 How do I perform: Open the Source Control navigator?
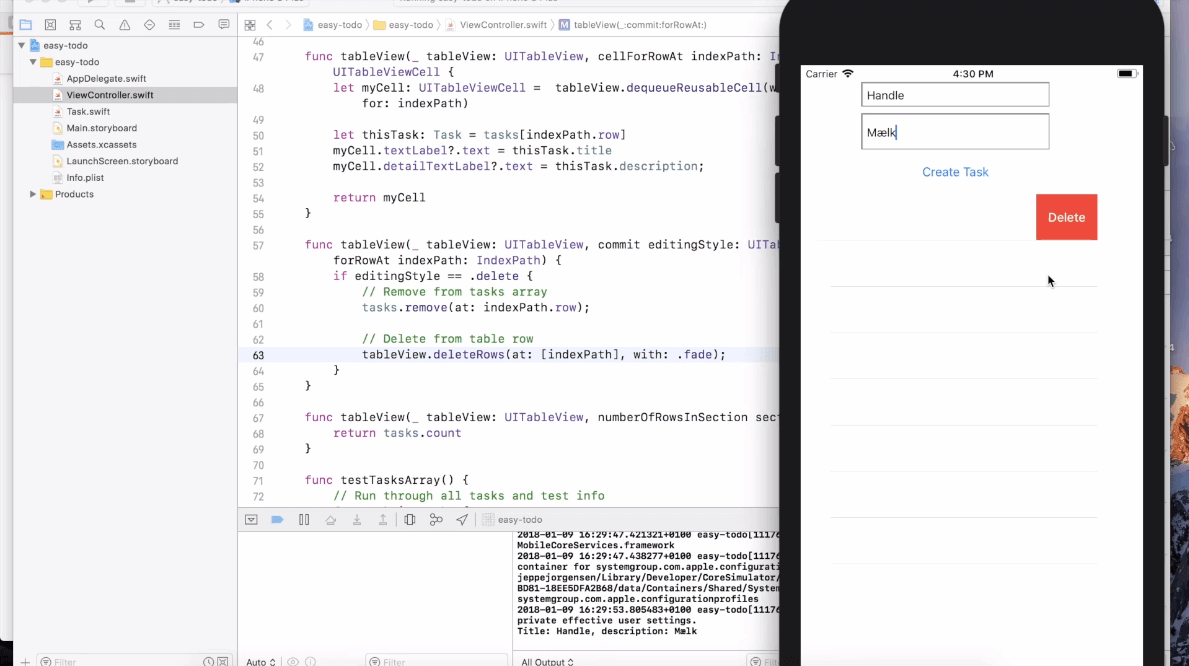coord(50,25)
